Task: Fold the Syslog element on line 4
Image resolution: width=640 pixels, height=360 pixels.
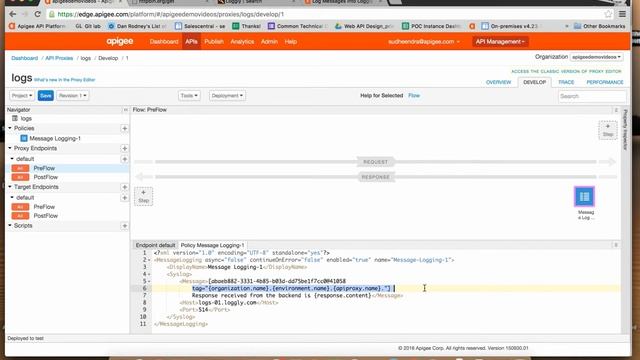Action: tap(149, 274)
